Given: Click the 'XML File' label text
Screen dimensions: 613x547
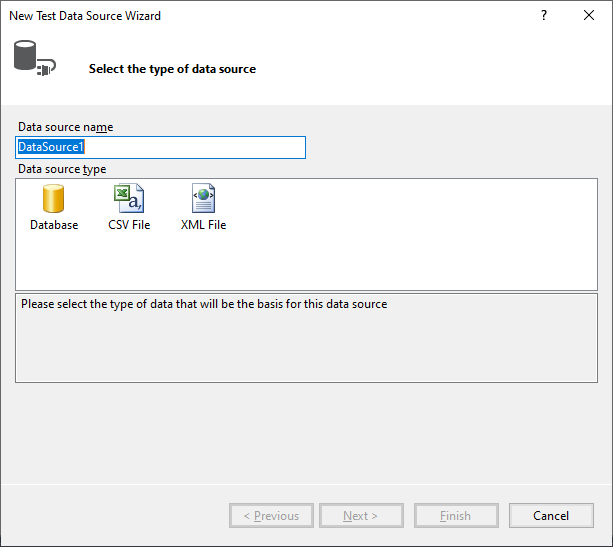Looking at the screenshot, I should pos(203,225).
